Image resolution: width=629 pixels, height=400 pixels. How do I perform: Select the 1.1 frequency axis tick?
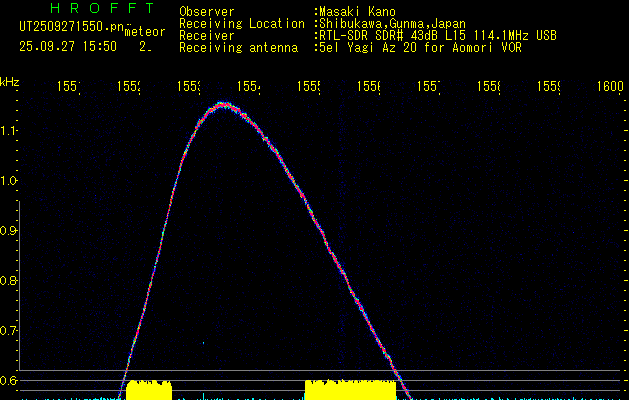[10, 130]
